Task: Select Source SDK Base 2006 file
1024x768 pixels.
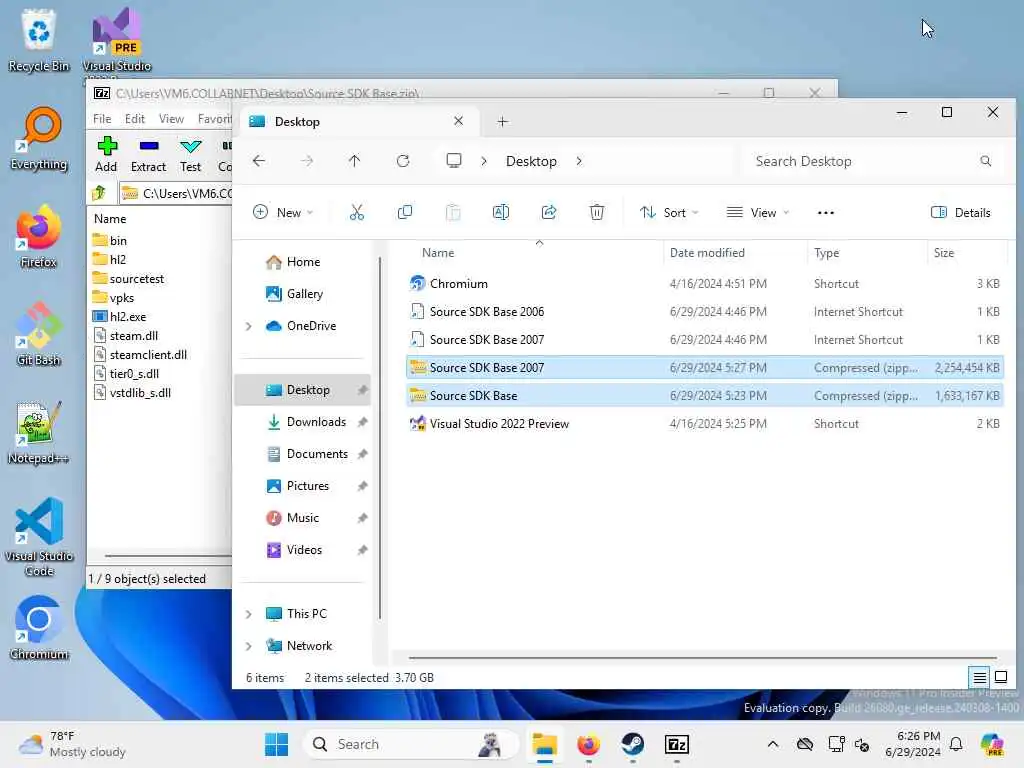Action: [705, 312]
